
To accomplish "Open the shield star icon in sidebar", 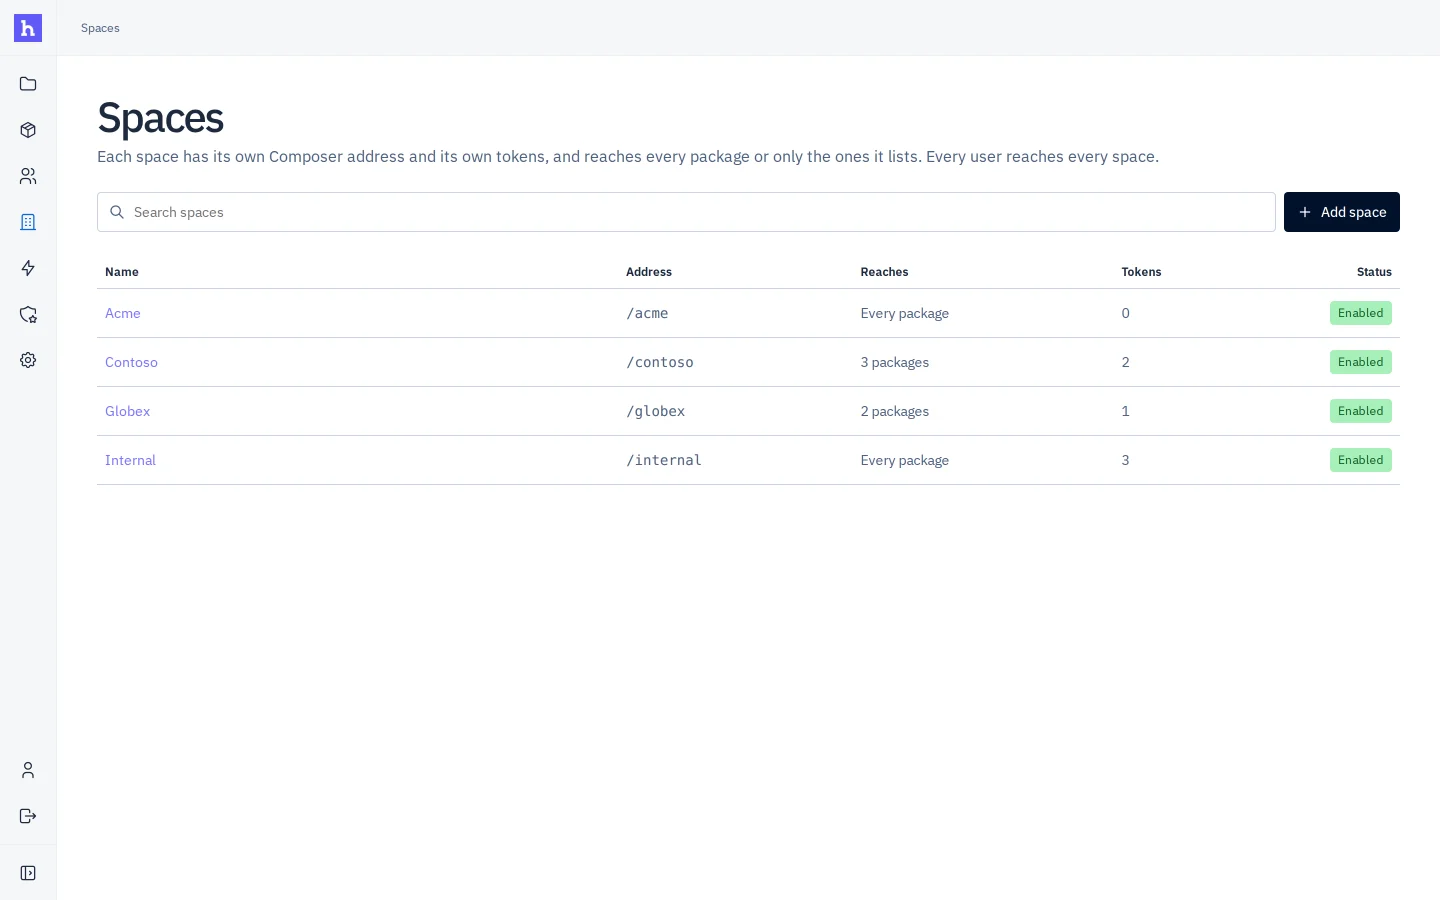I will click(28, 314).
